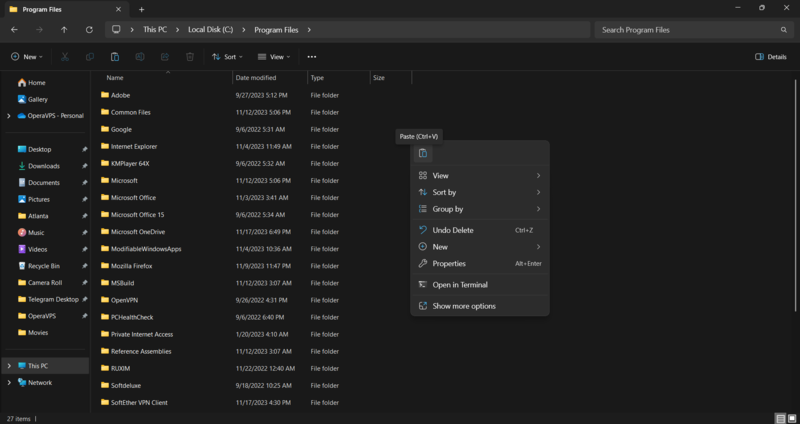Viewport: 800px width, 424px height.
Task: Open the View dropdown in toolbar
Action: point(272,57)
